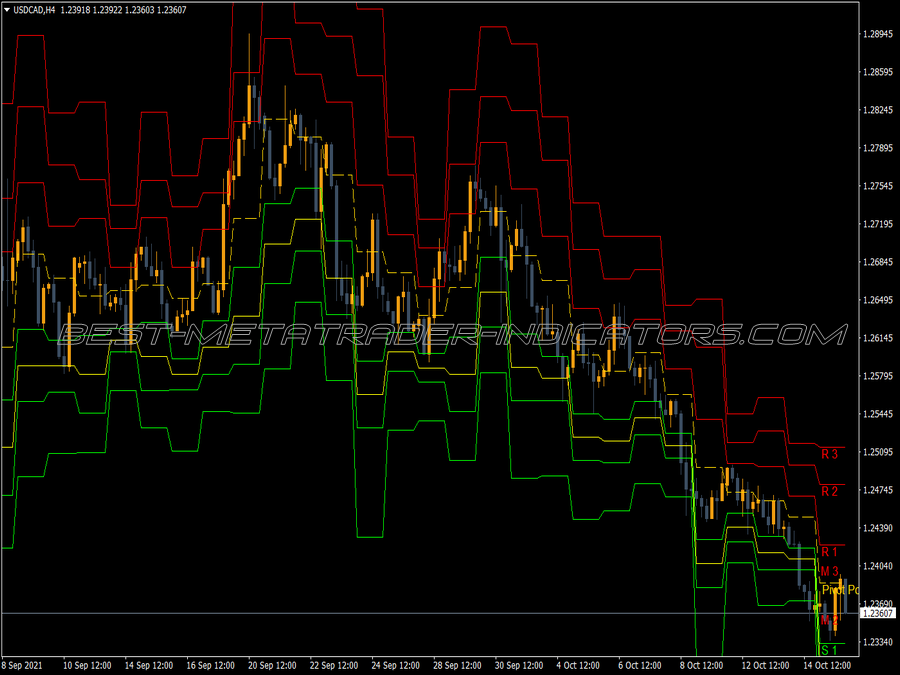
Task: Click the chart menu triangle beside USDCAD,H4
Action: tap(7, 10)
